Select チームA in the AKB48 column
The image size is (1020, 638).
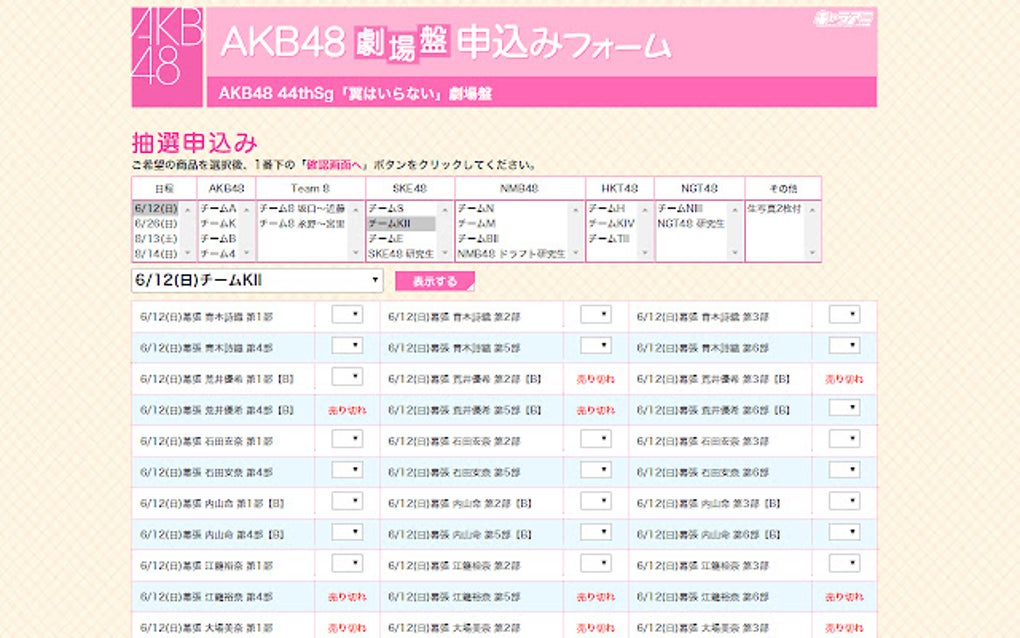(x=218, y=209)
